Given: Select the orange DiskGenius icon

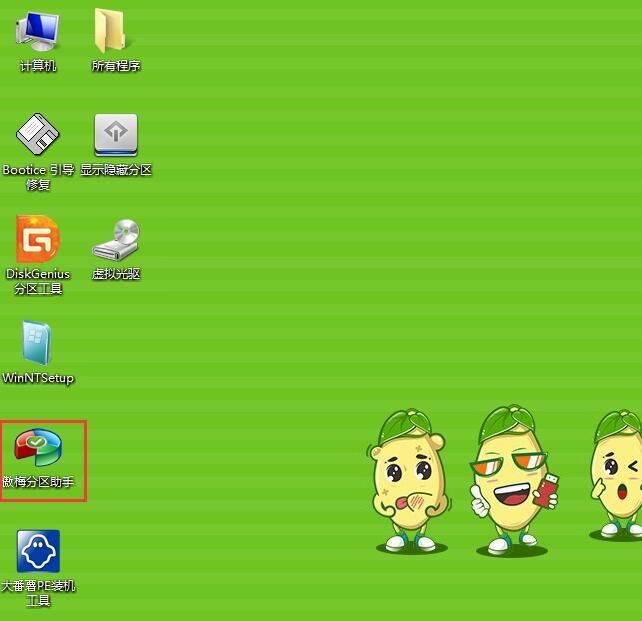Looking at the screenshot, I should click(x=38, y=239).
